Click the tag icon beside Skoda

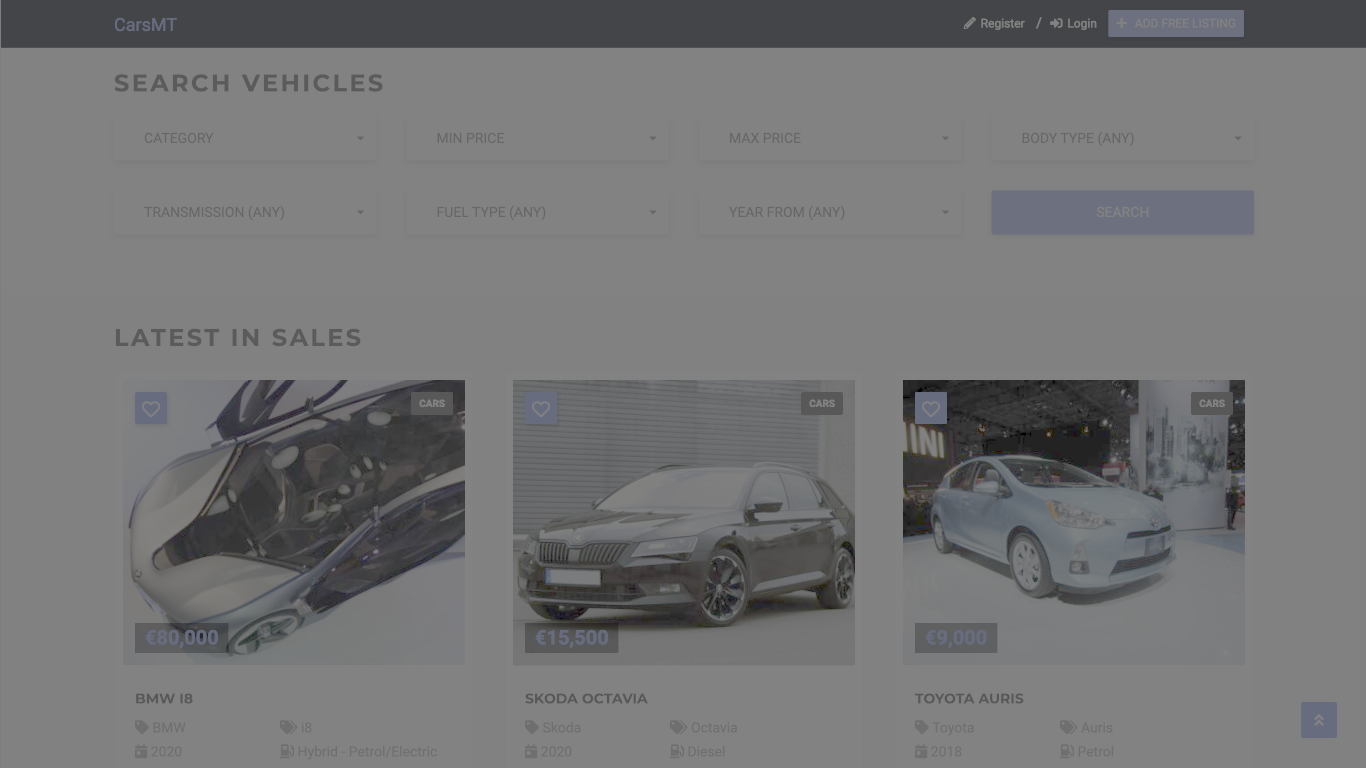point(532,727)
